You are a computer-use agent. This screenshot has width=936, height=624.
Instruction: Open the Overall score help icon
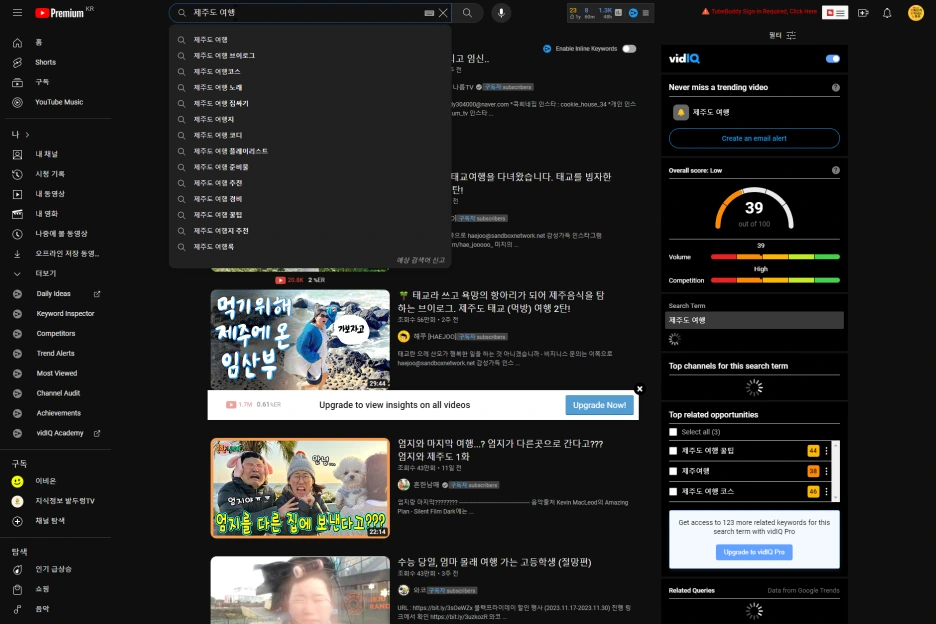[836, 170]
